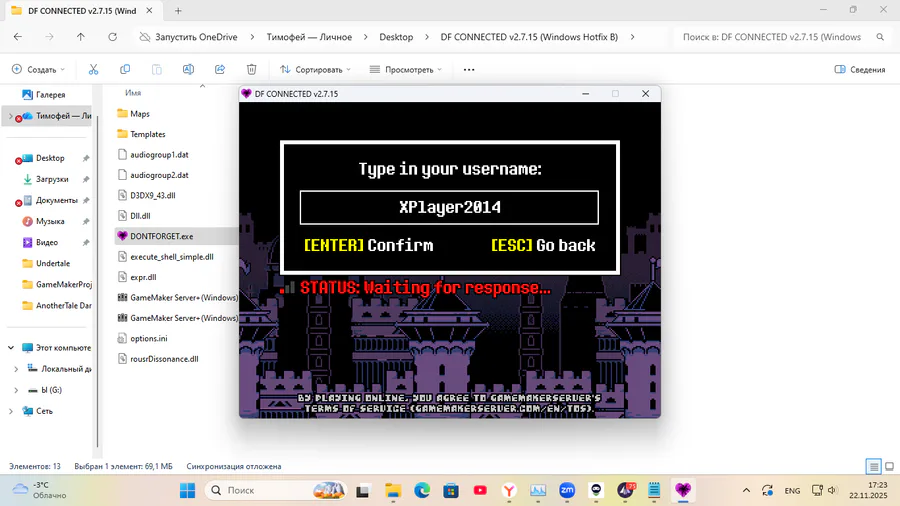Open Windows Start menu
Screen dimensions: 900x506
click(188, 491)
